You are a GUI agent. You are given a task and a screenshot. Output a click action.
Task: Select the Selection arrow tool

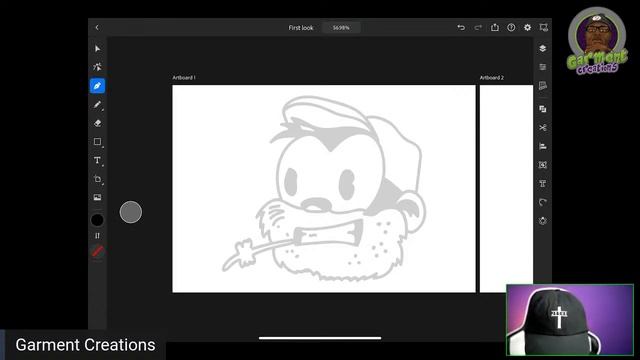pos(97,49)
